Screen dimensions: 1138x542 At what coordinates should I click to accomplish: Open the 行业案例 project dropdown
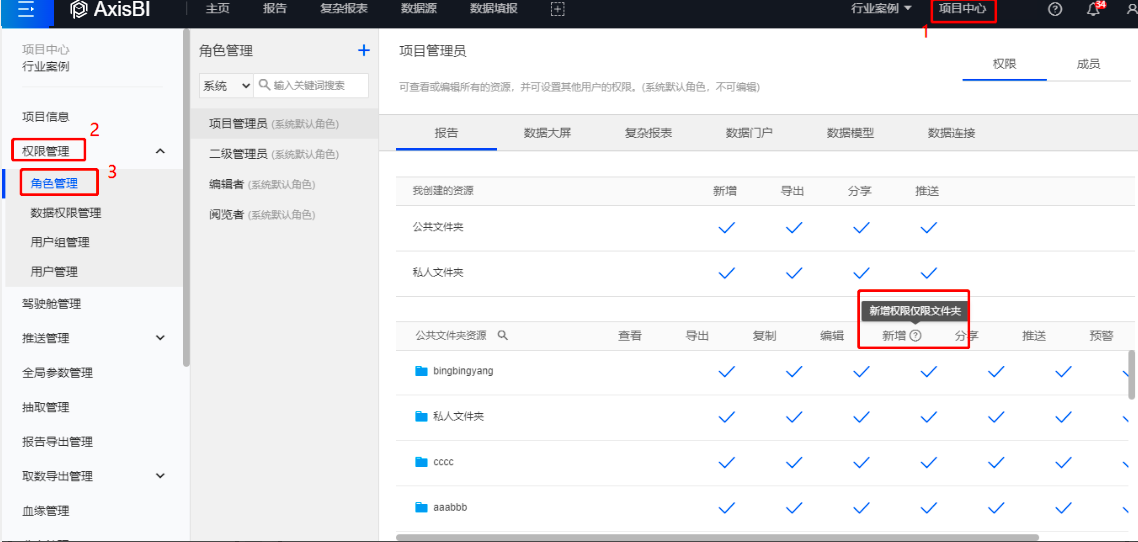point(881,9)
